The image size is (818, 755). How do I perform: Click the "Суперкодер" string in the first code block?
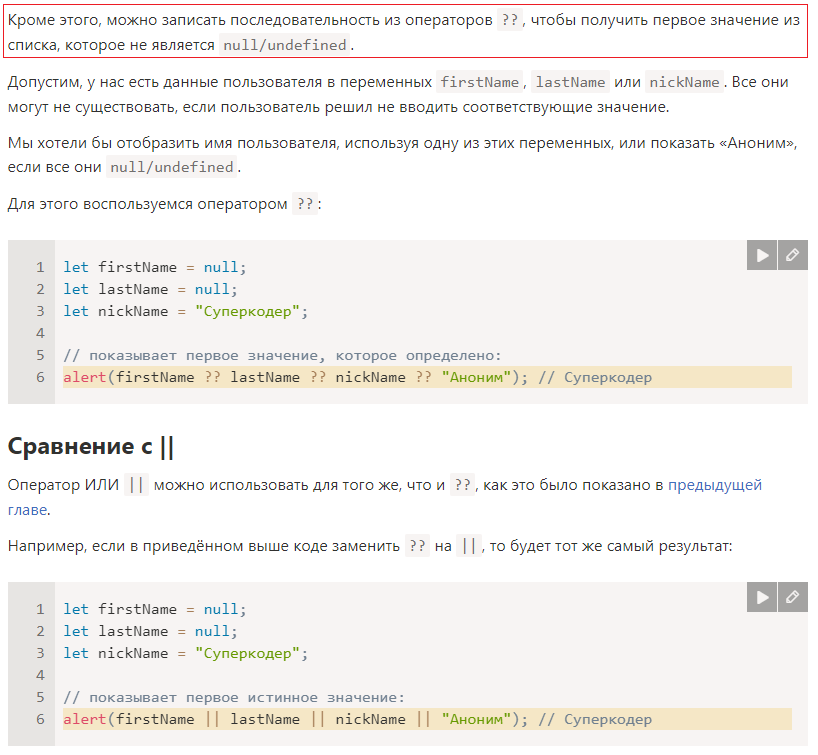(247, 311)
